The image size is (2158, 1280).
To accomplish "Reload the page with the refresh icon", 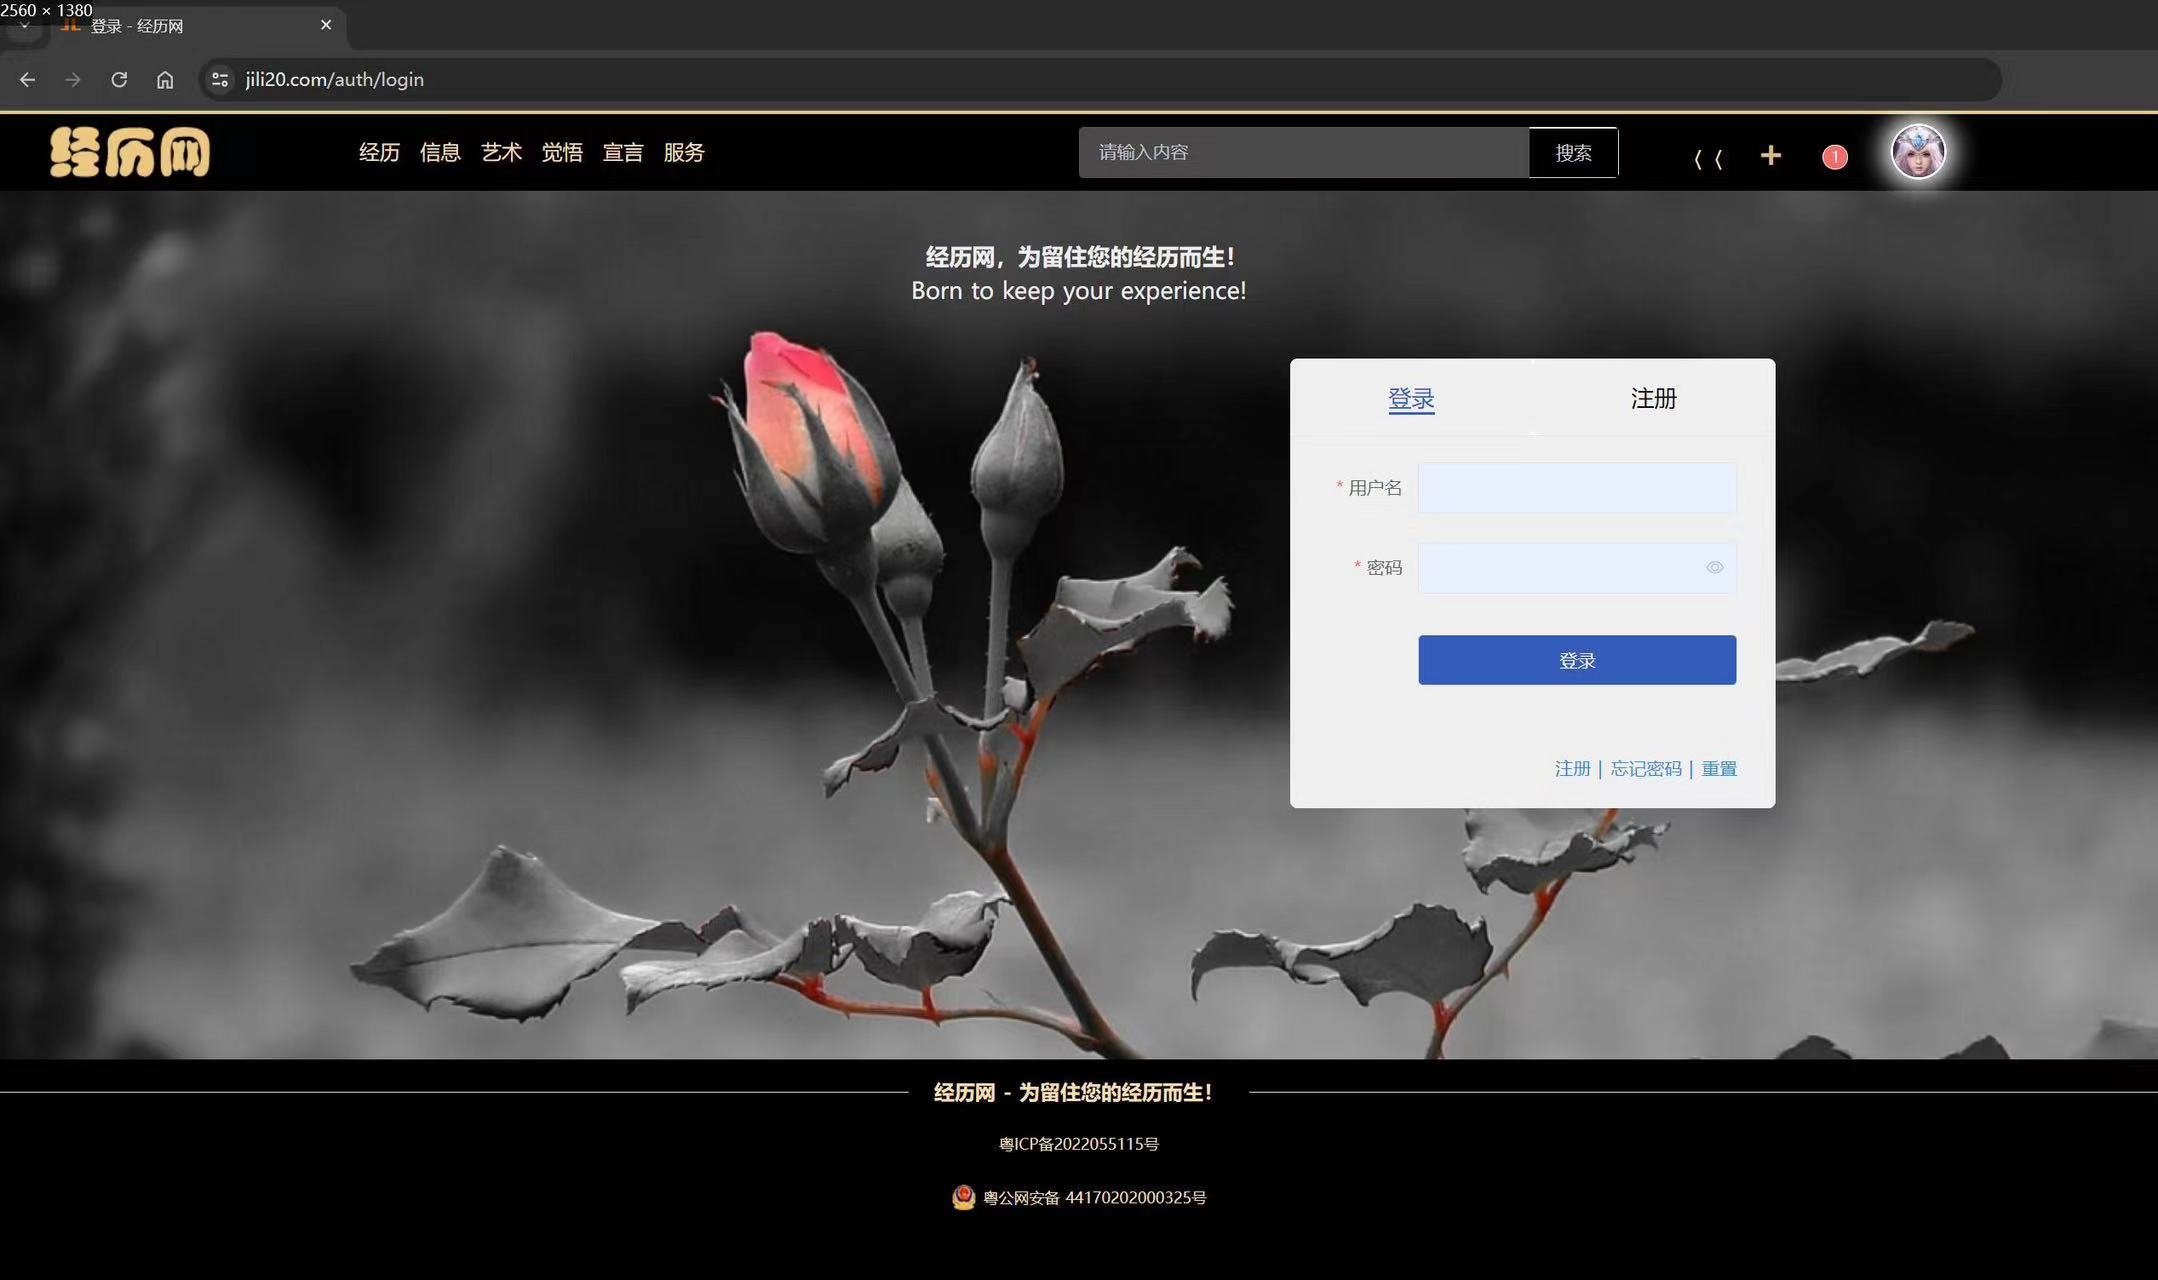I will pyautogui.click(x=119, y=80).
